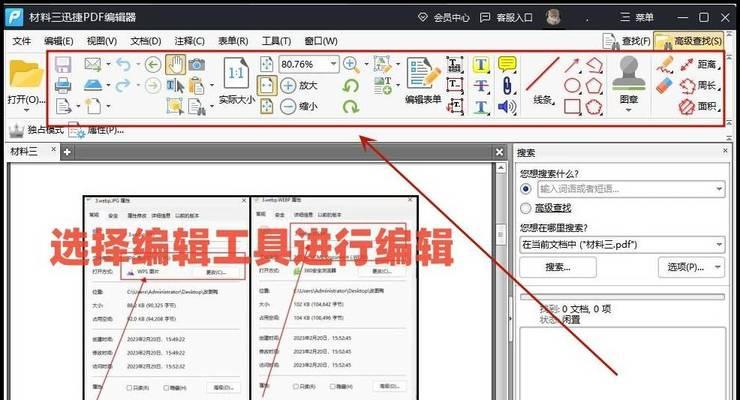Expand the email icon dropdown arrow
The height and width of the screenshot is (400, 740).
[x=108, y=64]
